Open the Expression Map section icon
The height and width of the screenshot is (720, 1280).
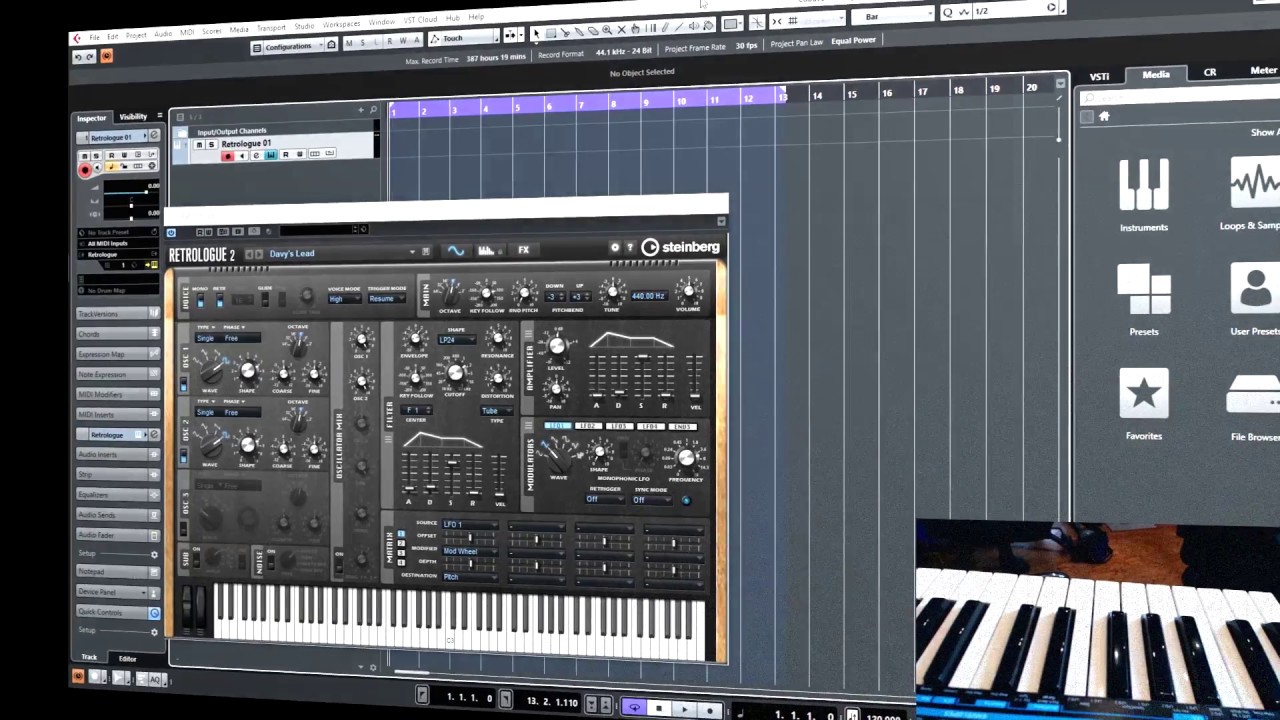click(x=154, y=354)
